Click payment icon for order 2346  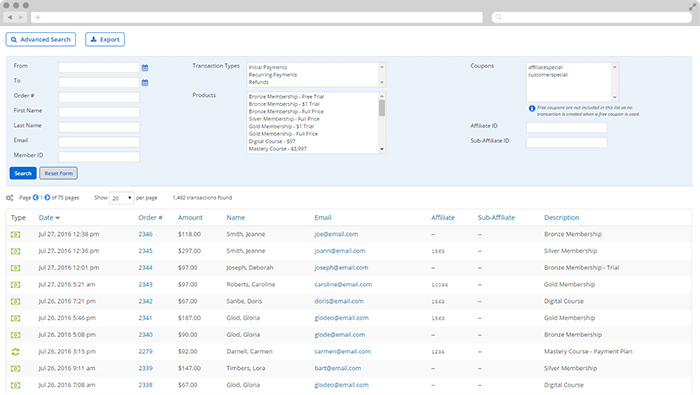point(16,234)
